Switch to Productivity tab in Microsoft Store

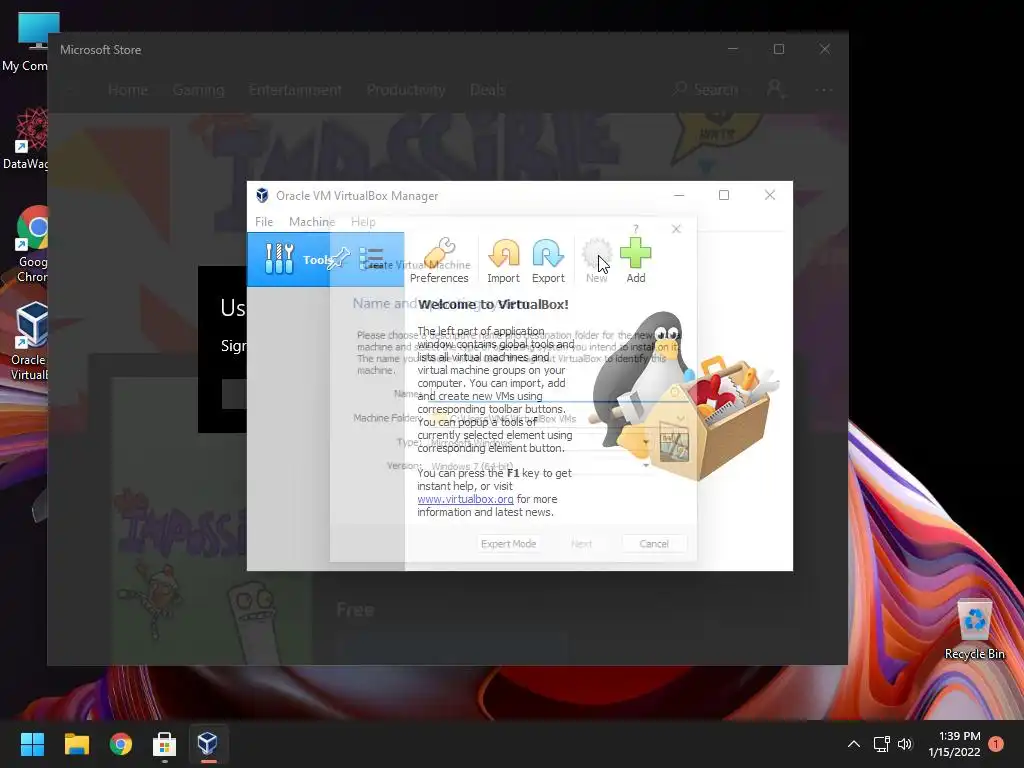(406, 89)
